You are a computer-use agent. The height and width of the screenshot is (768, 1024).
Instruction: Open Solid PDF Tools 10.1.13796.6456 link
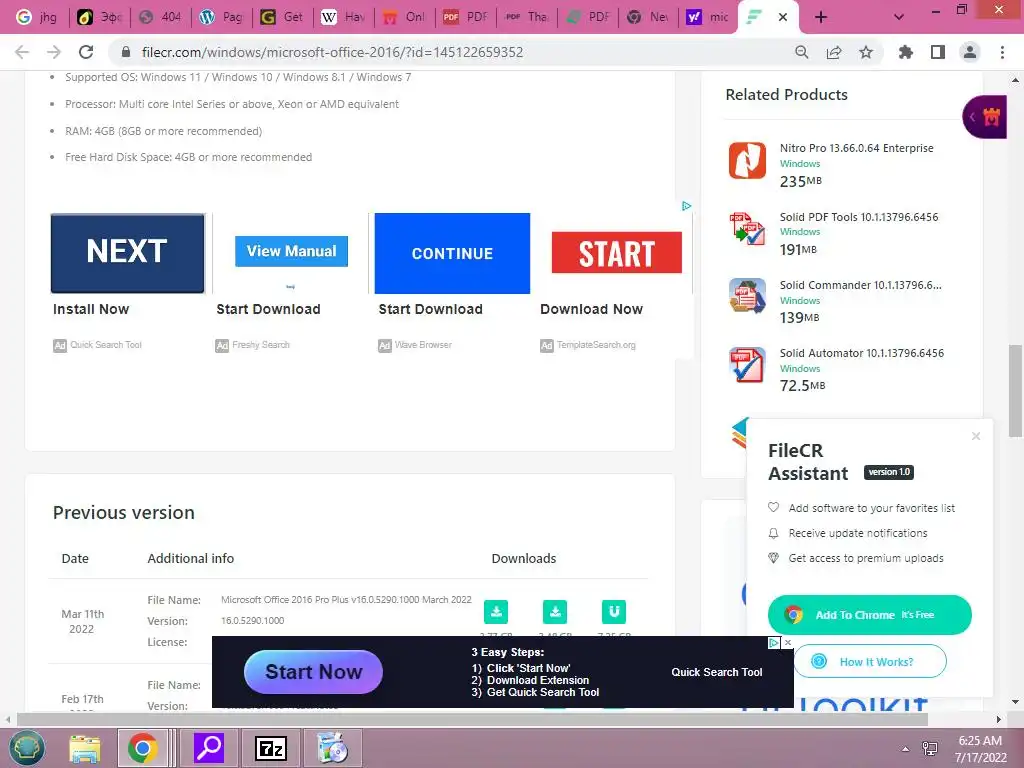859,217
